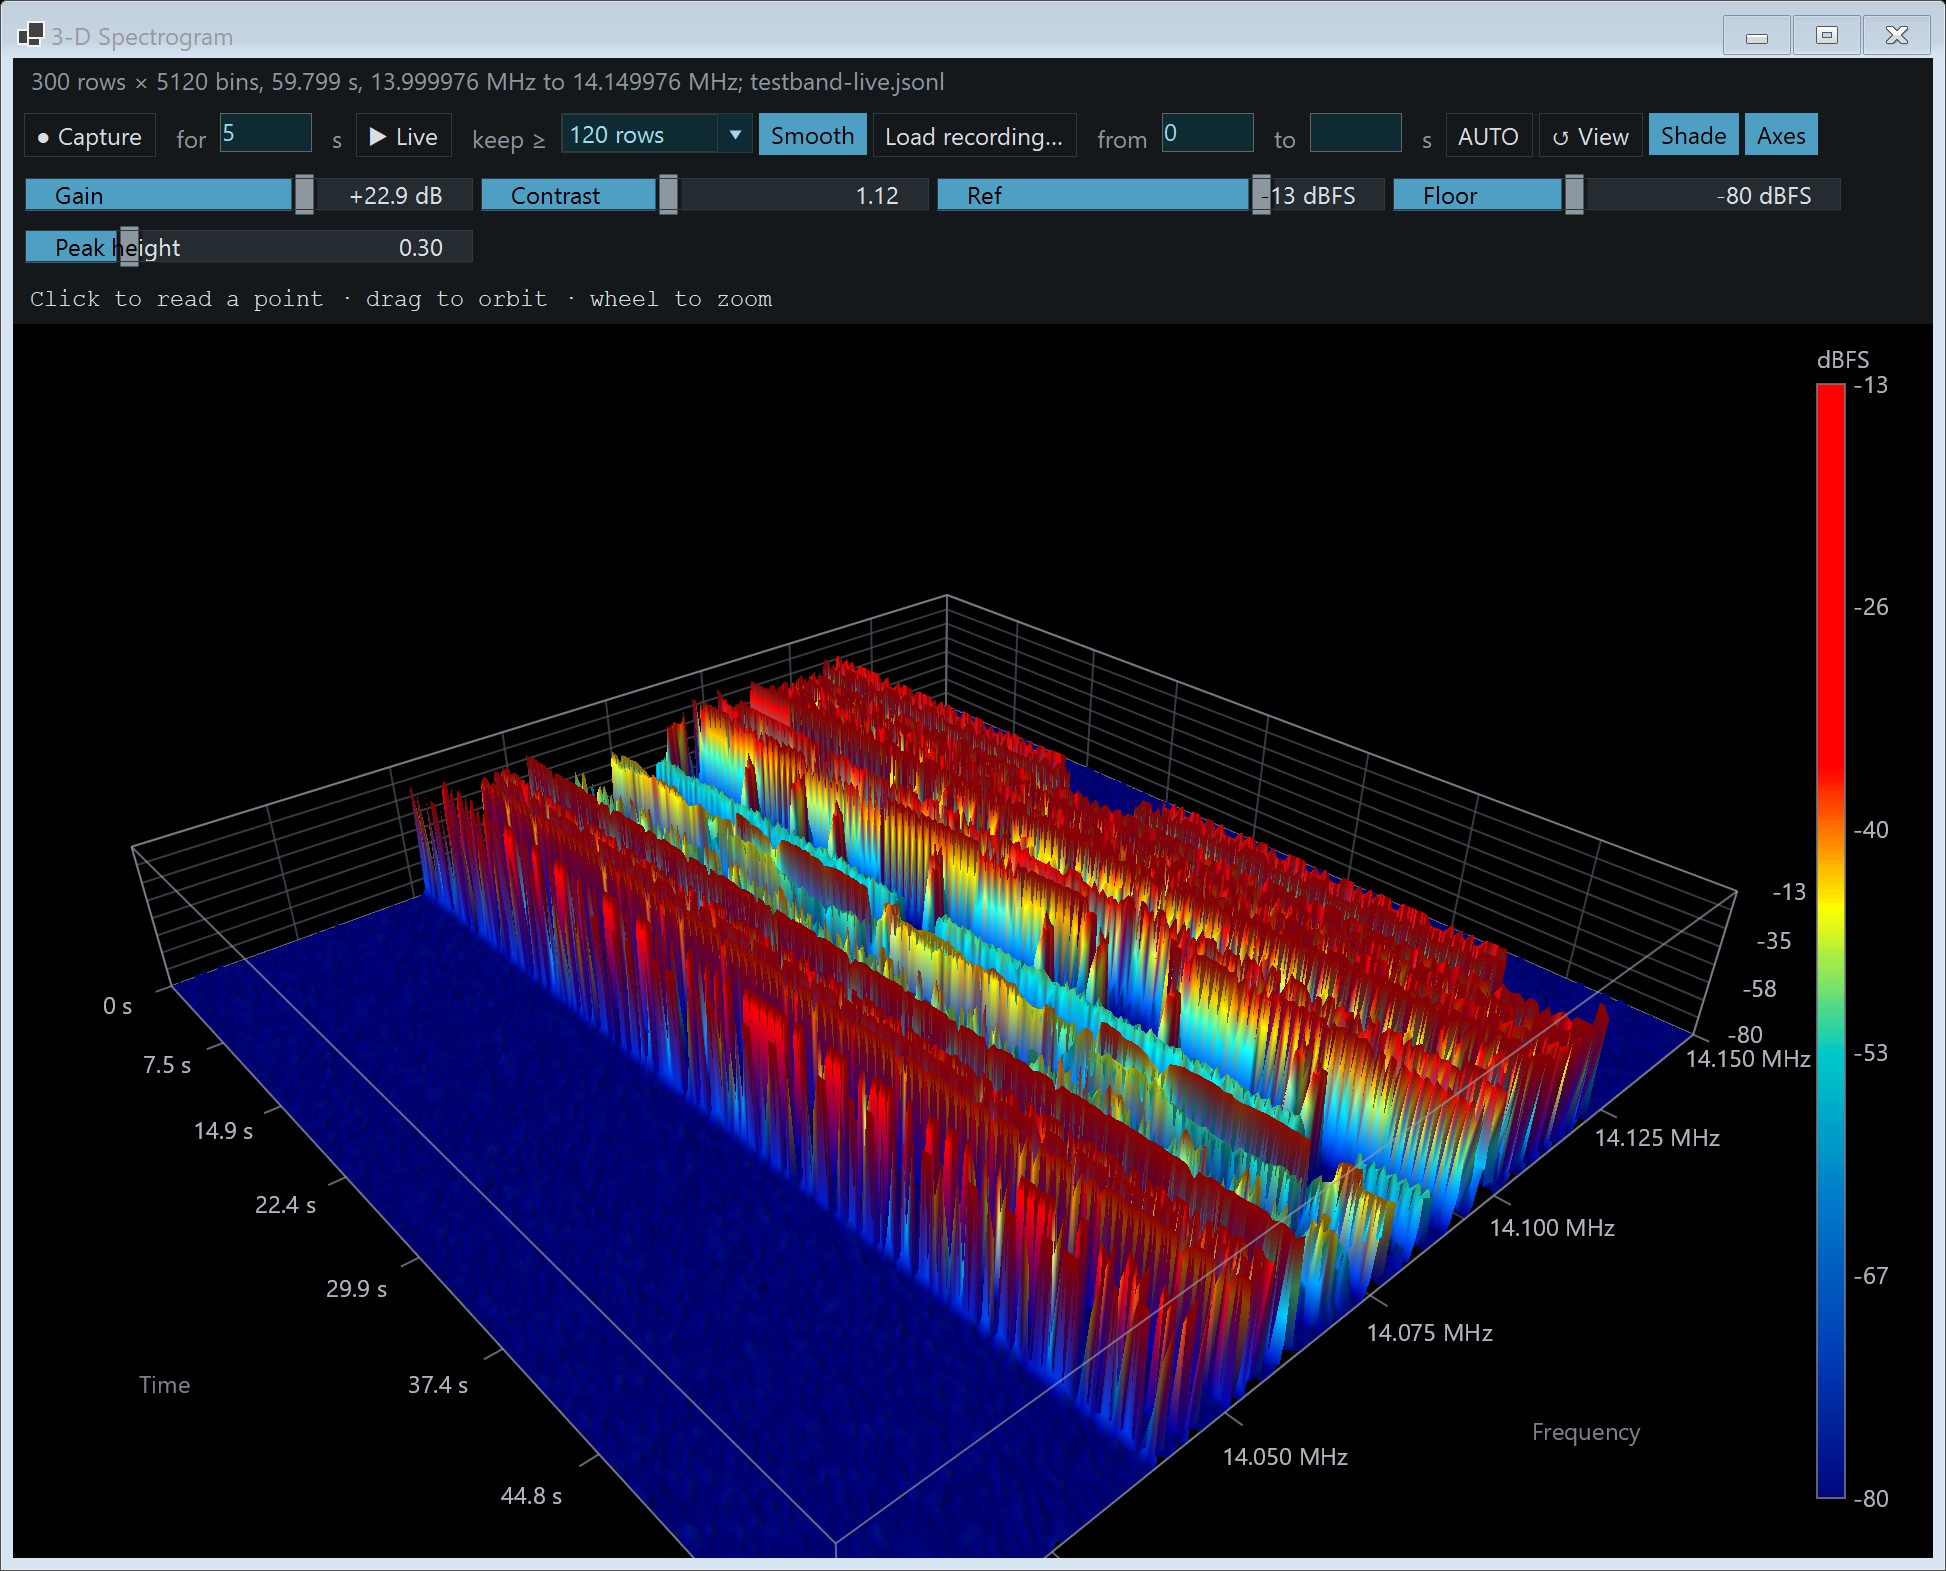Start Live streaming playback

pos(403,136)
